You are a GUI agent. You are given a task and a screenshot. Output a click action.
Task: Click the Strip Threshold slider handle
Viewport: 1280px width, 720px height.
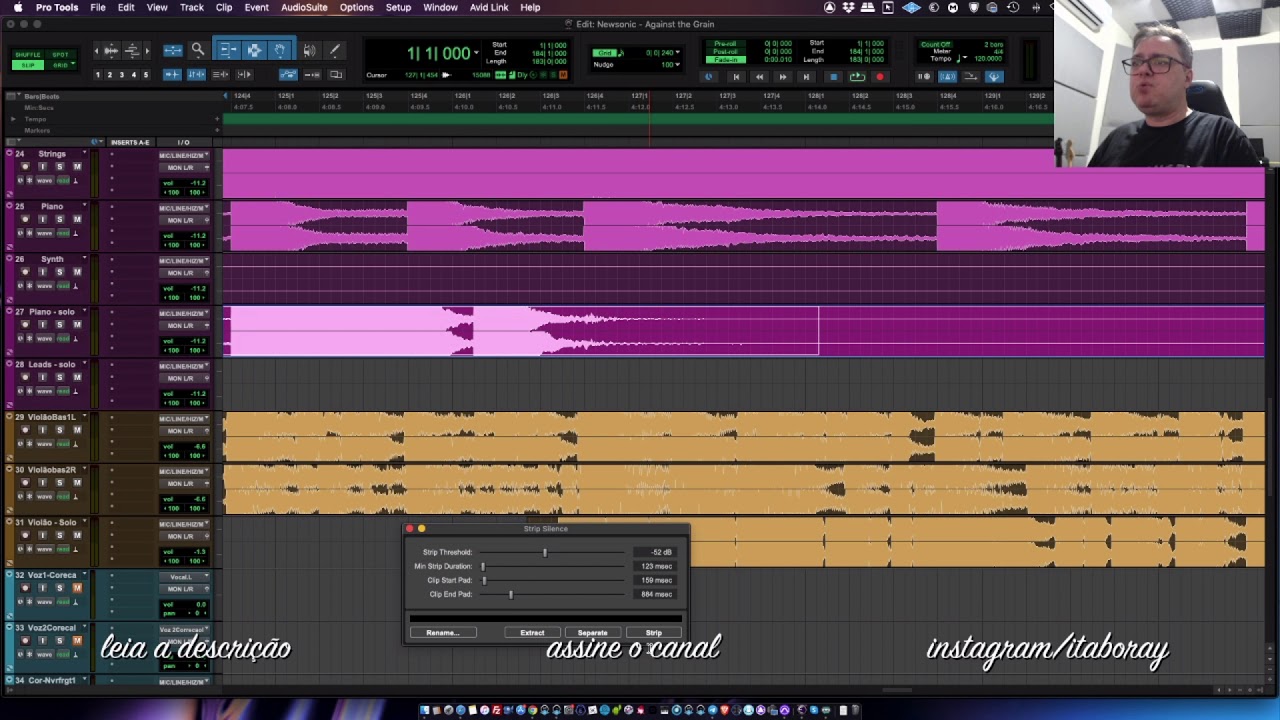tap(545, 552)
